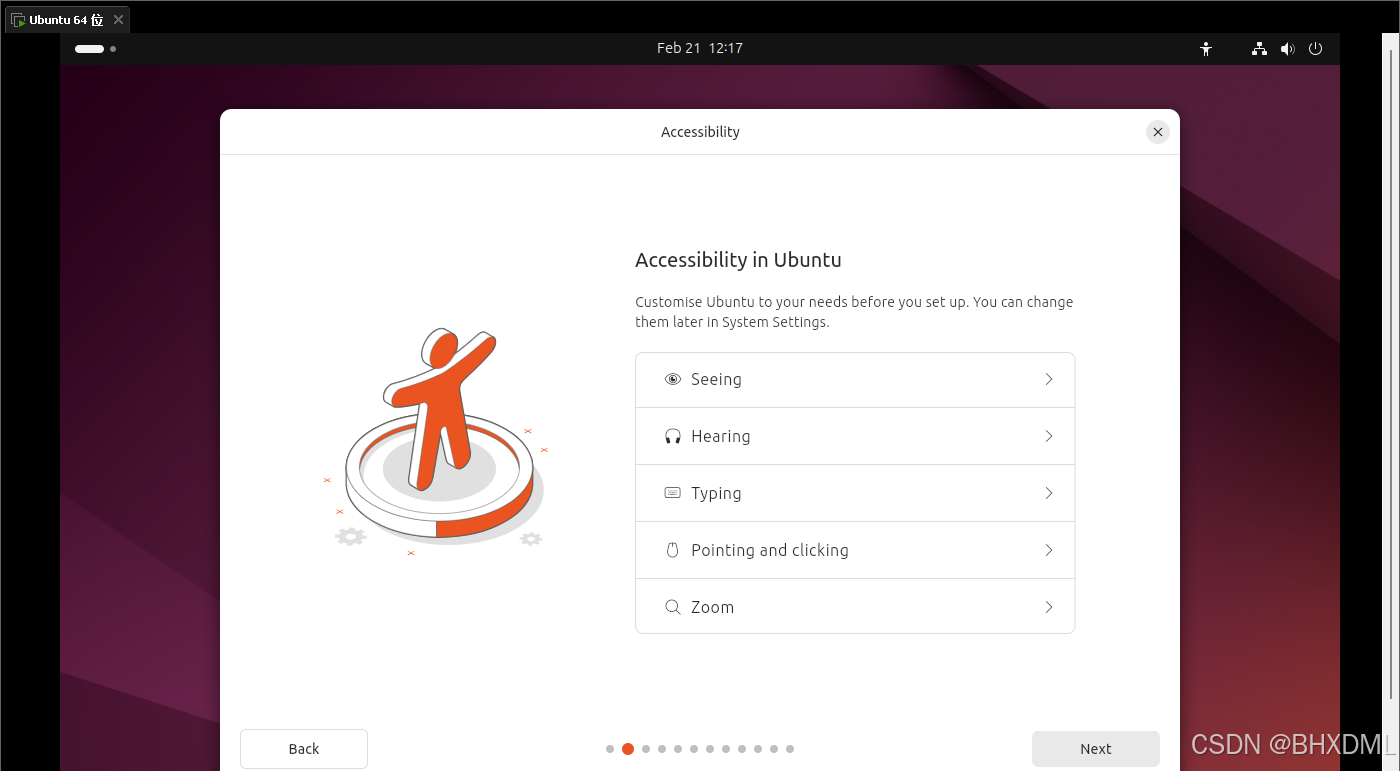Expand the Seeing row chevron
Viewport: 1400px width, 771px height.
(1049, 379)
